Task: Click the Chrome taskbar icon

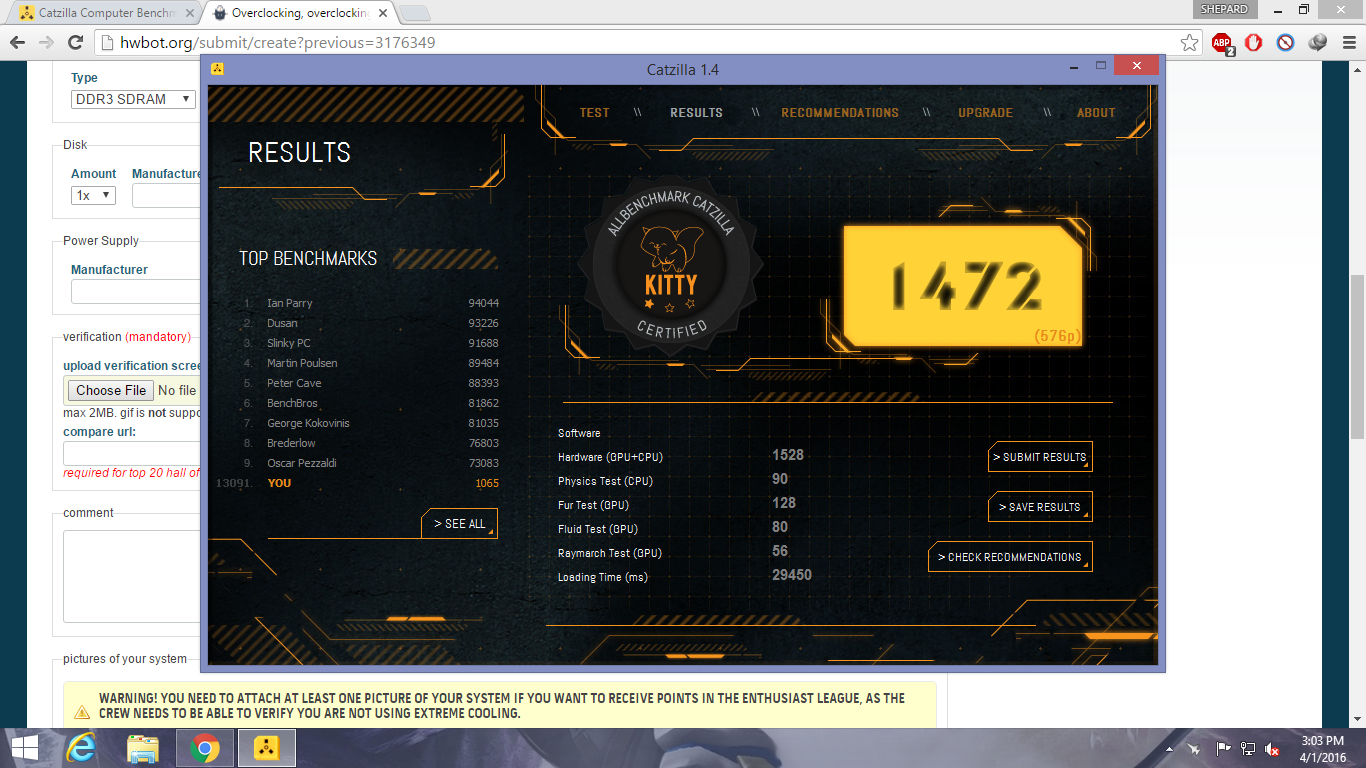Action: [x=205, y=748]
